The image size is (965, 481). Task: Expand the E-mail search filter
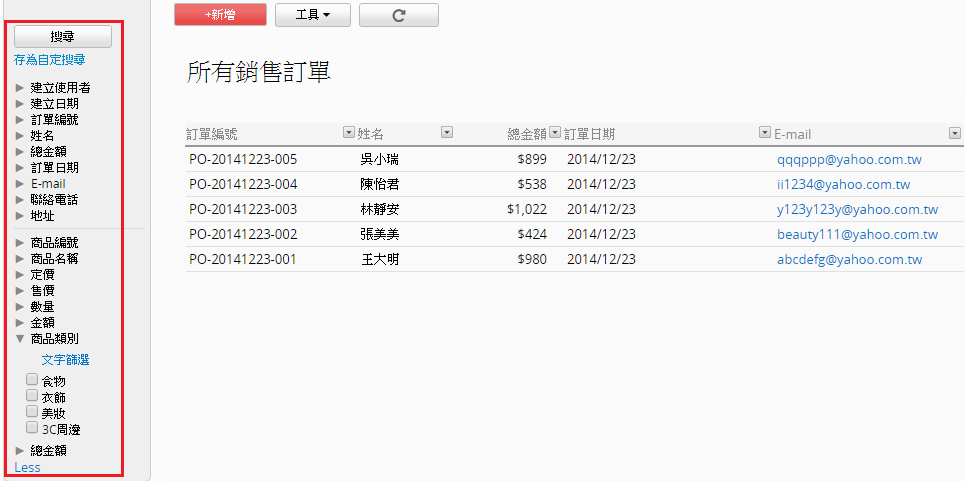[20, 184]
